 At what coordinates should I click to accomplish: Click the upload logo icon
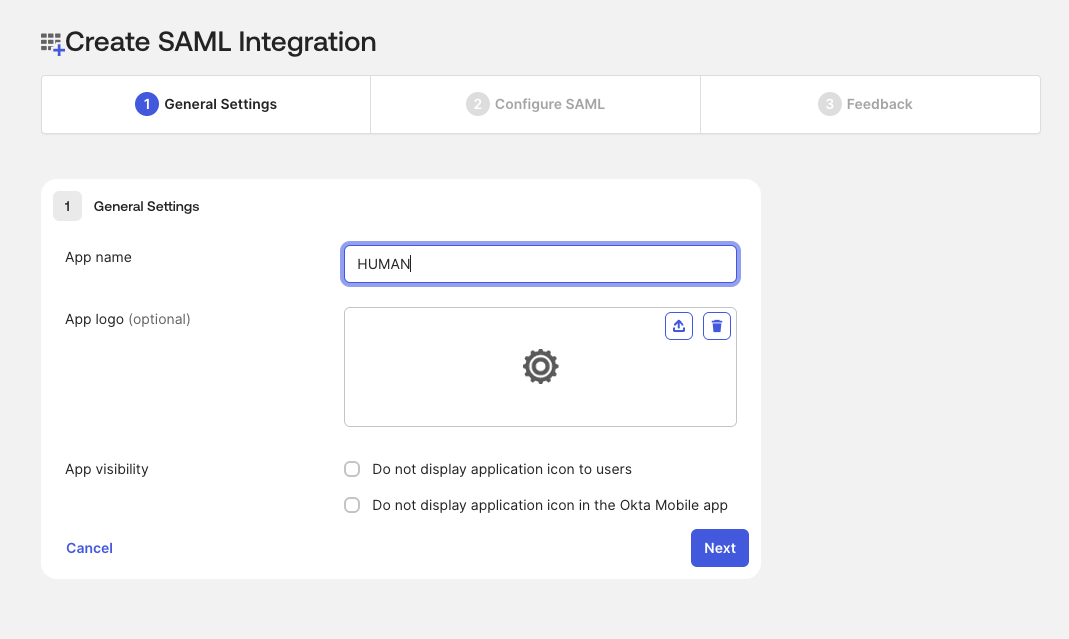[679, 326]
